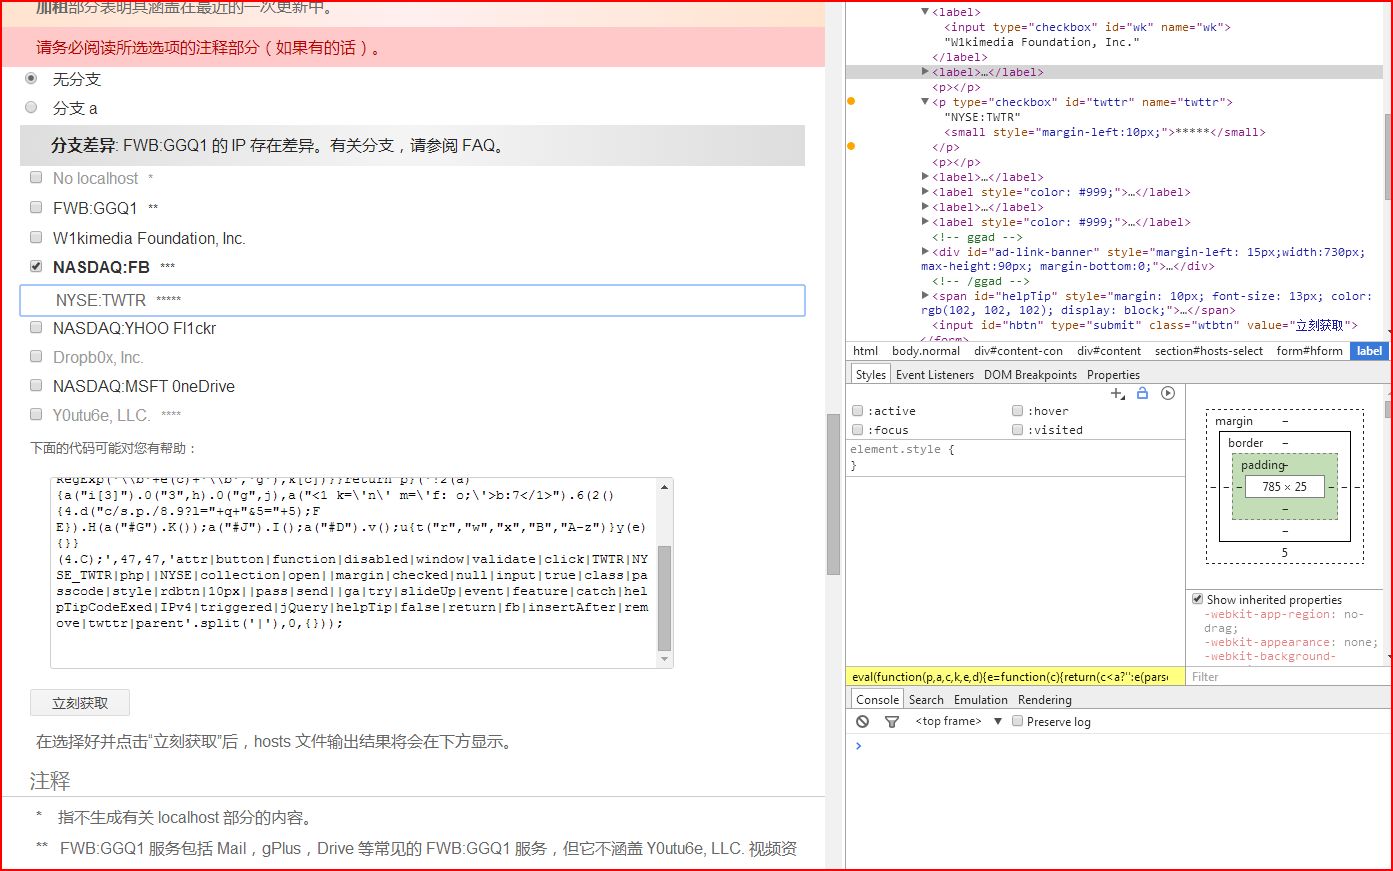The image size is (1393, 871).
Task: Select the 分支 a radio button
Action: tap(31, 107)
